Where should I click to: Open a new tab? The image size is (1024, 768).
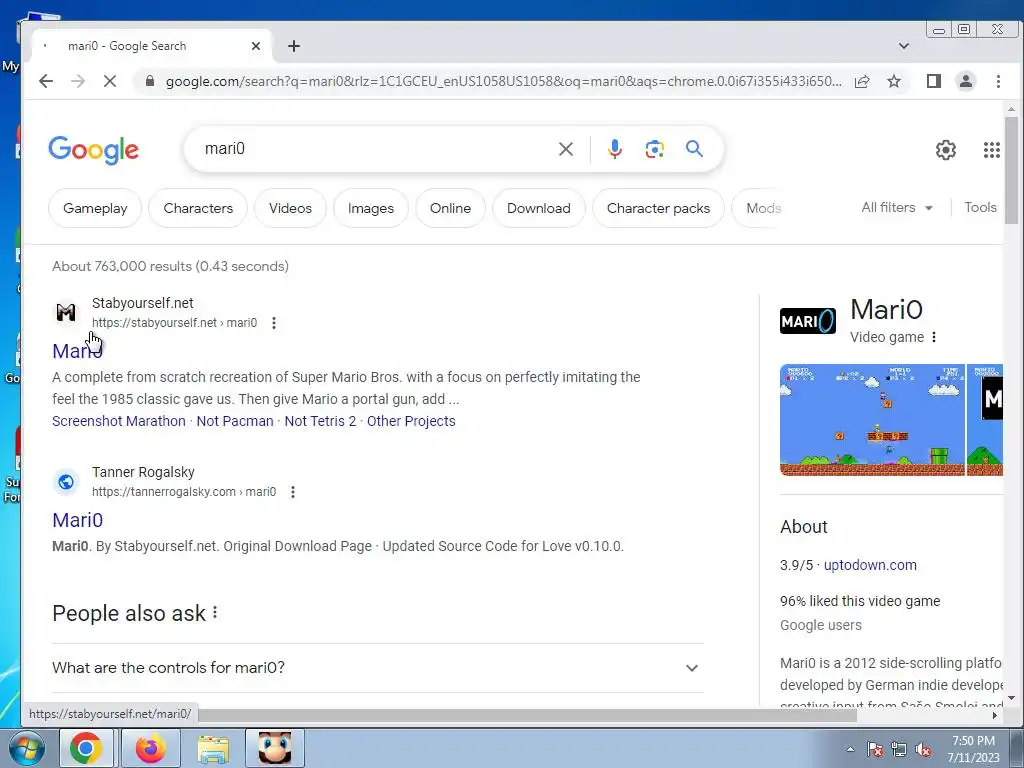point(294,46)
